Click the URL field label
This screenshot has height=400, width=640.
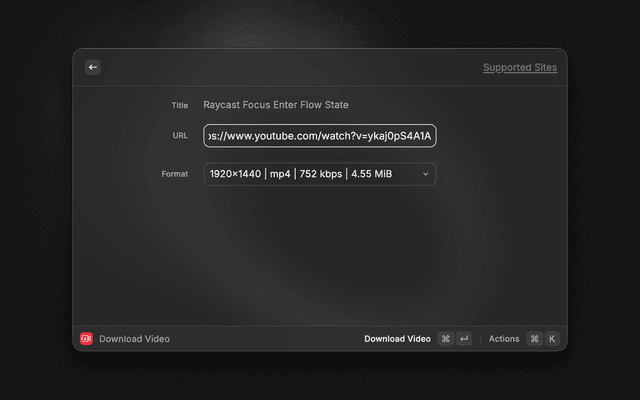pyautogui.click(x=180, y=135)
